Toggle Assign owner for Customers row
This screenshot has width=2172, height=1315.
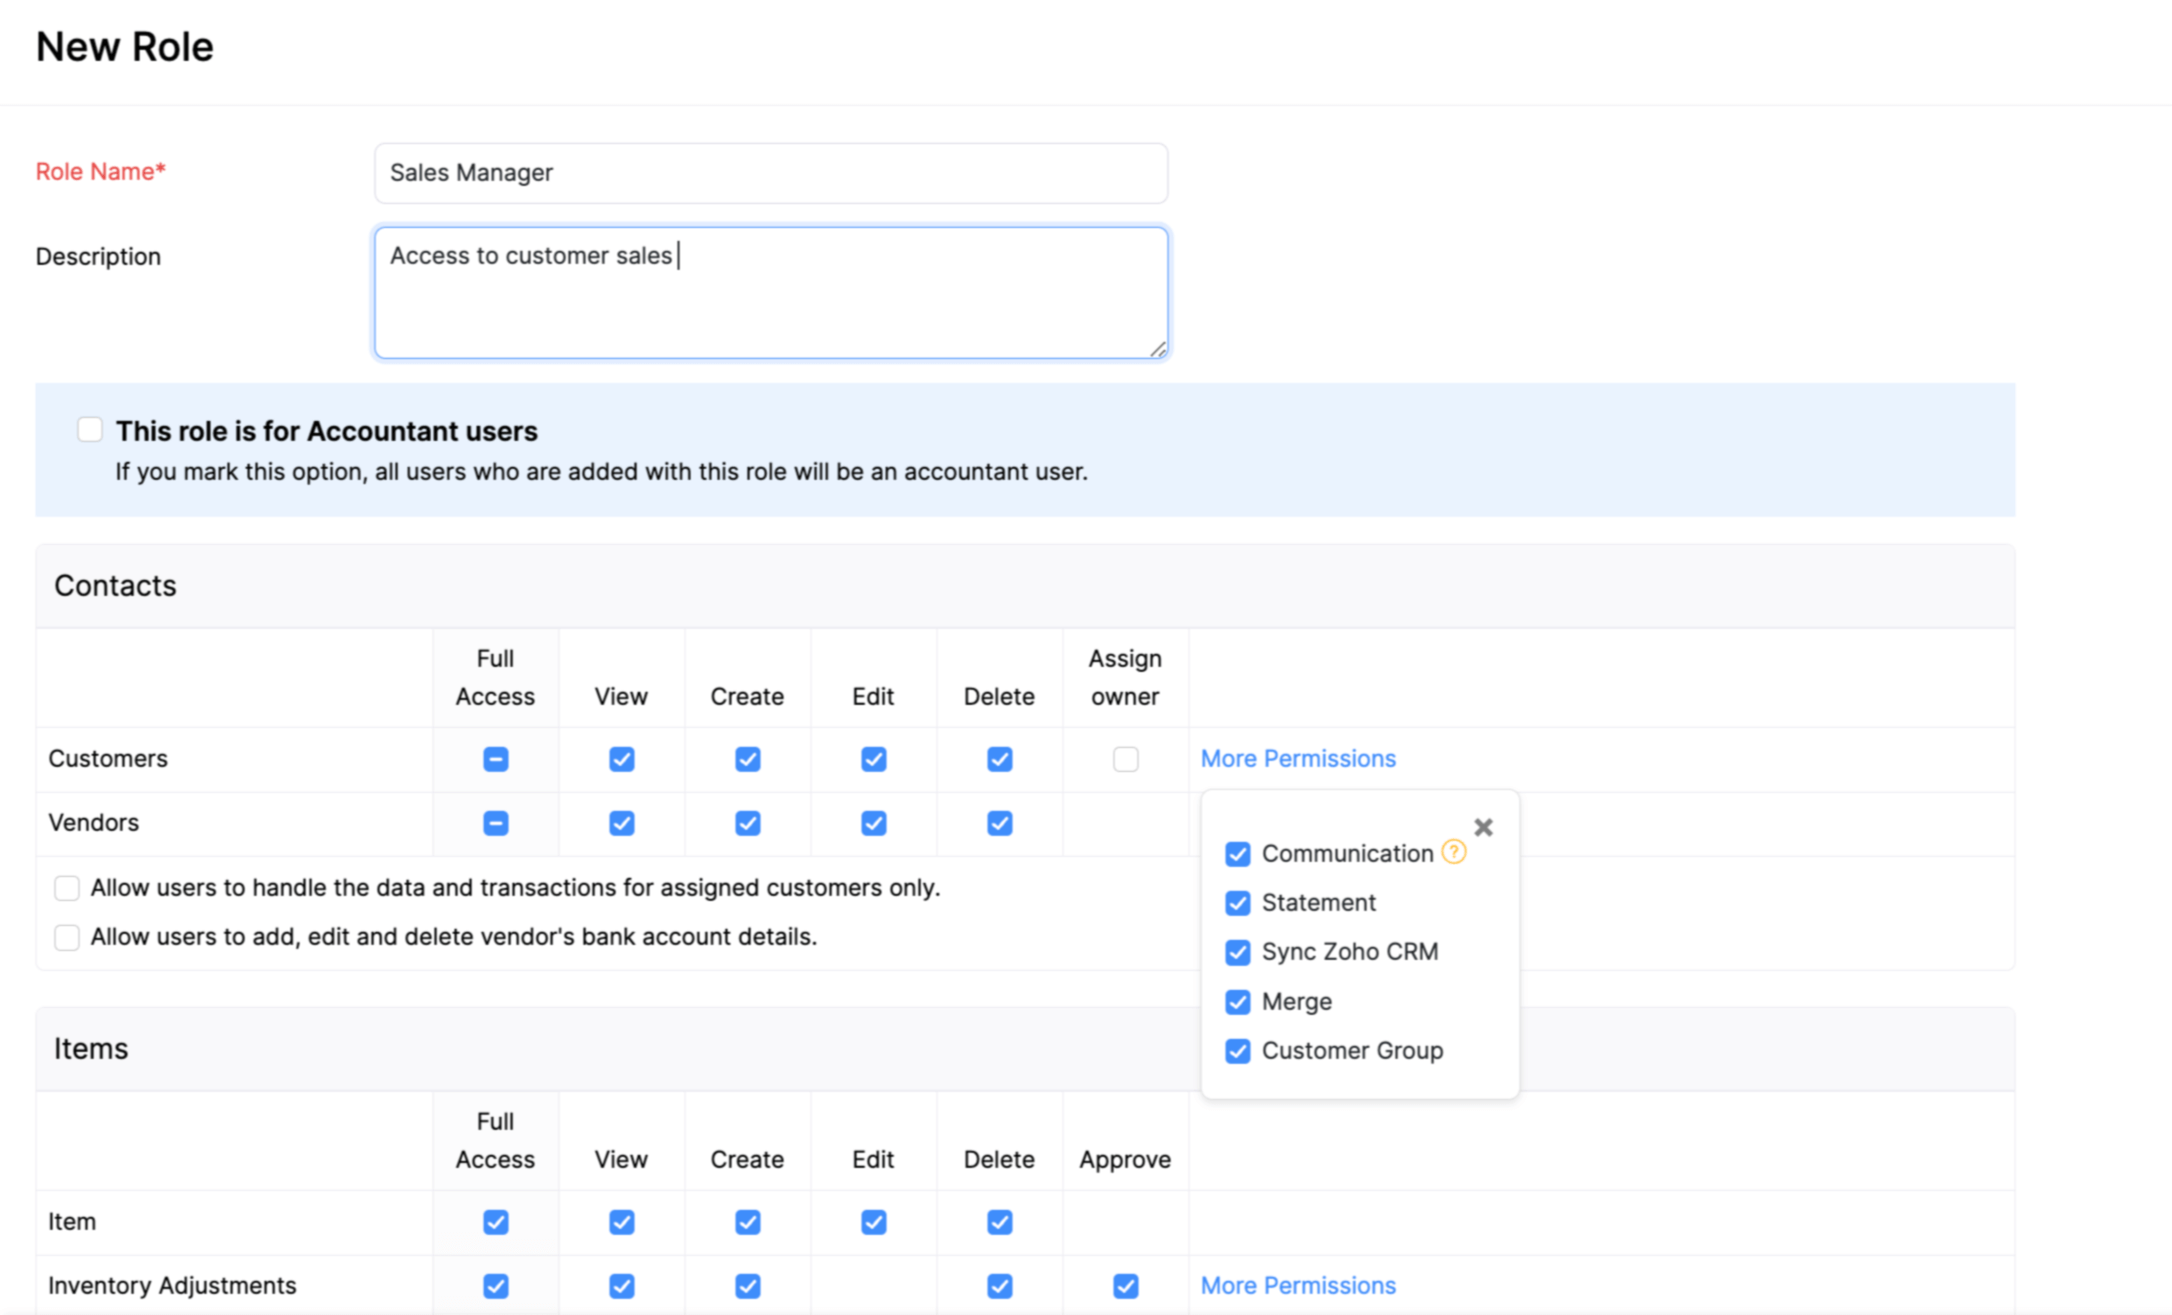pos(1125,758)
